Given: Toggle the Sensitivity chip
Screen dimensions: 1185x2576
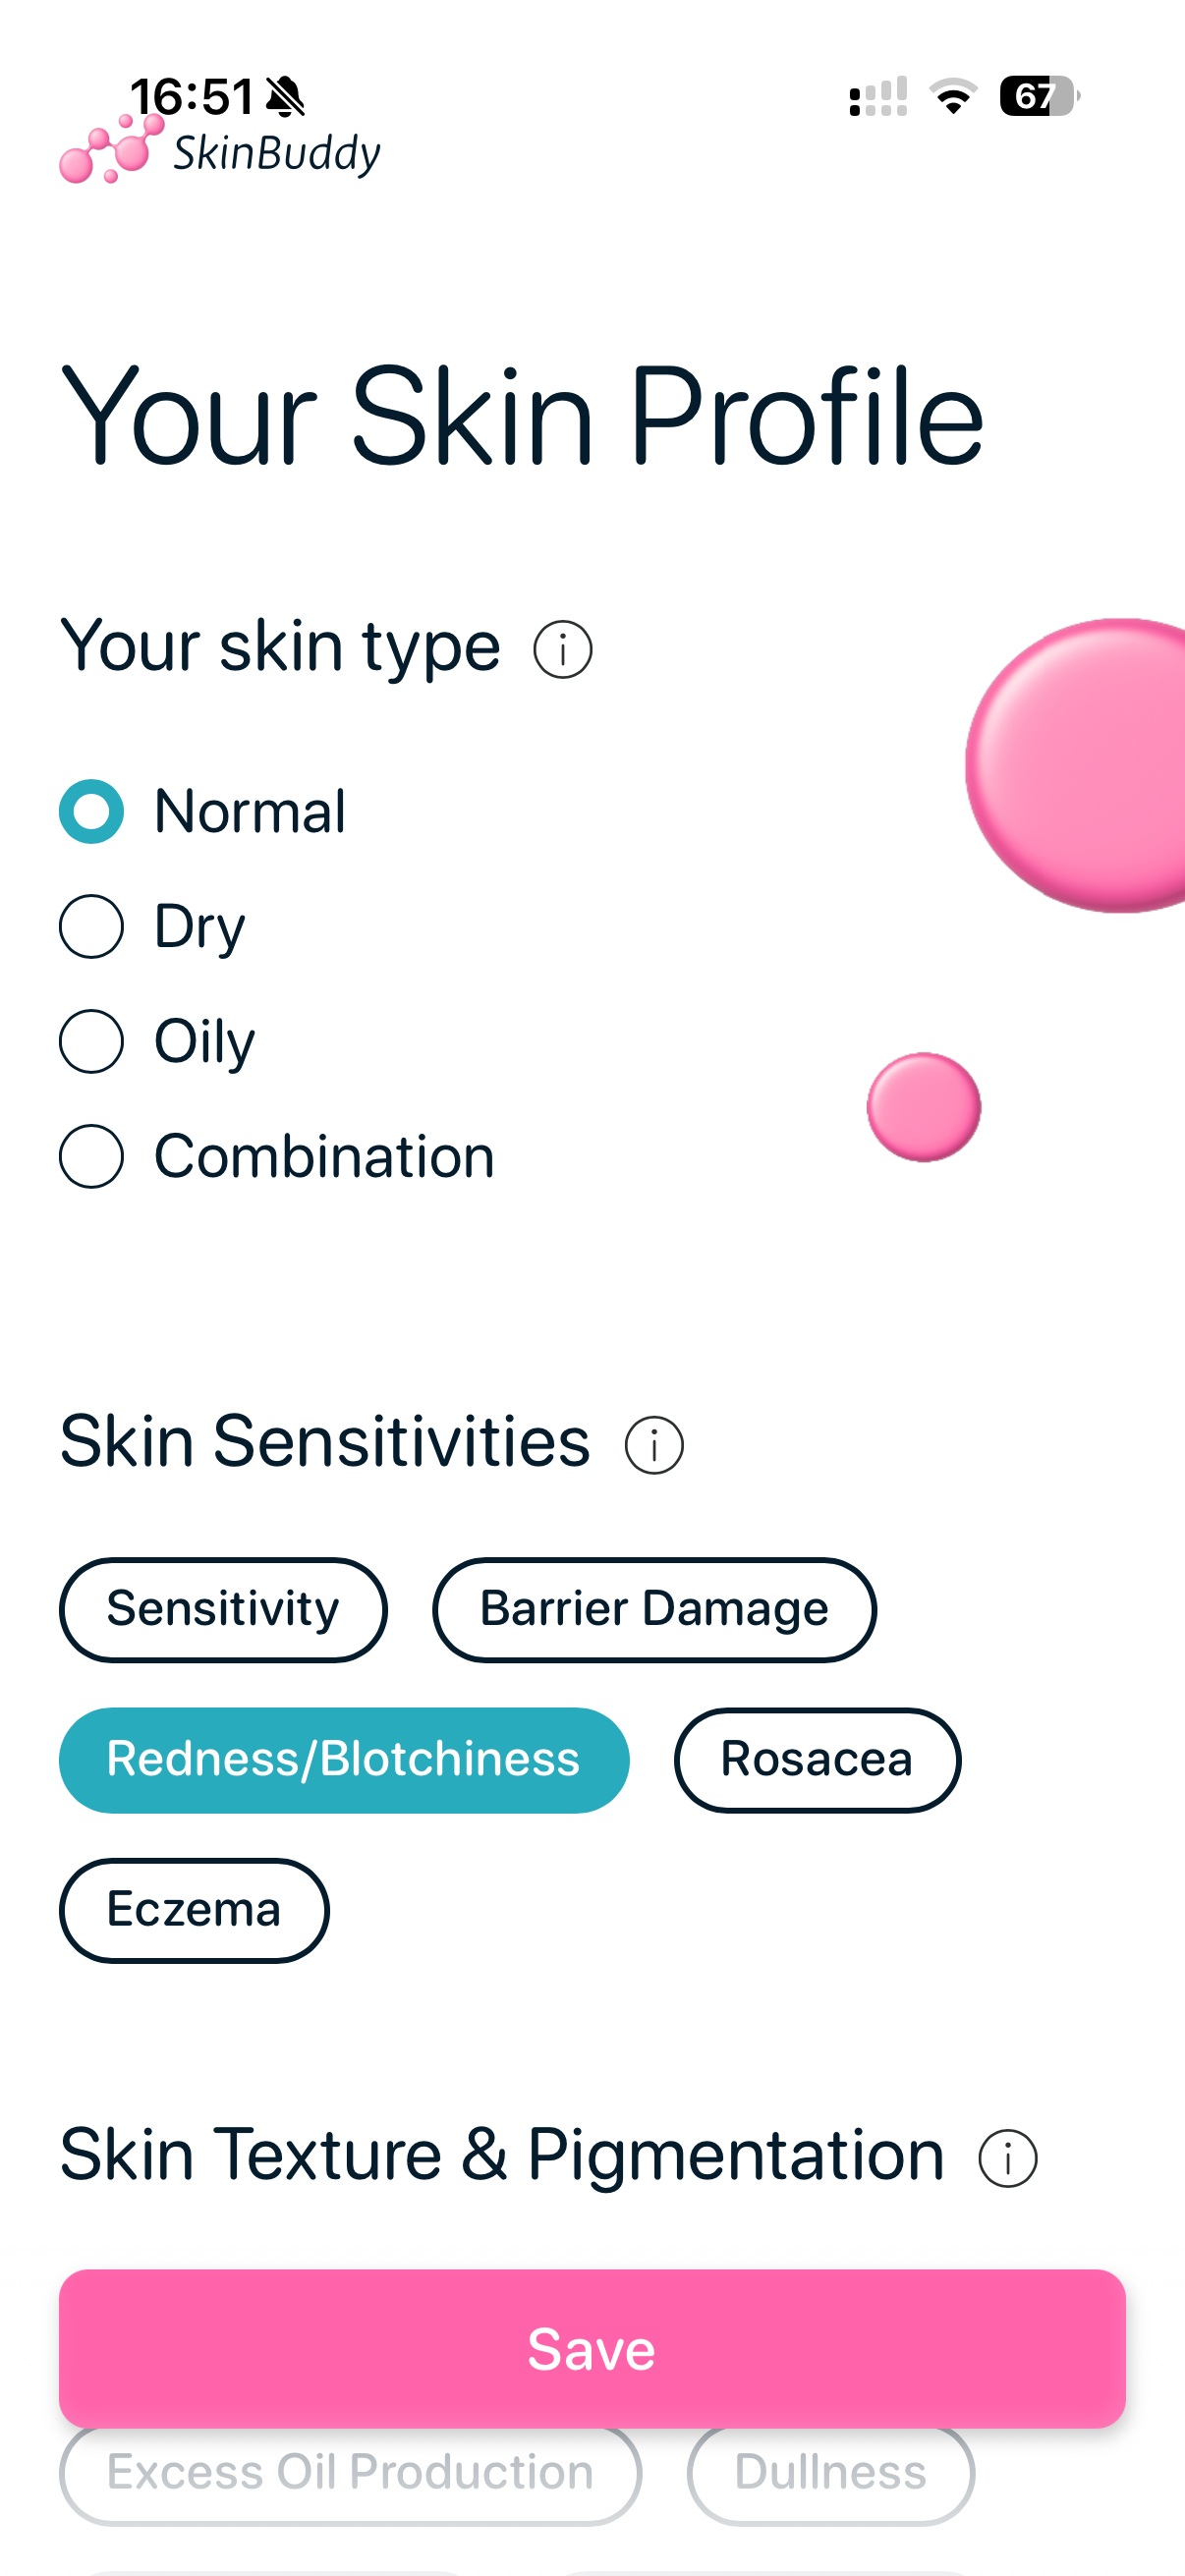Looking at the screenshot, I should click(223, 1609).
